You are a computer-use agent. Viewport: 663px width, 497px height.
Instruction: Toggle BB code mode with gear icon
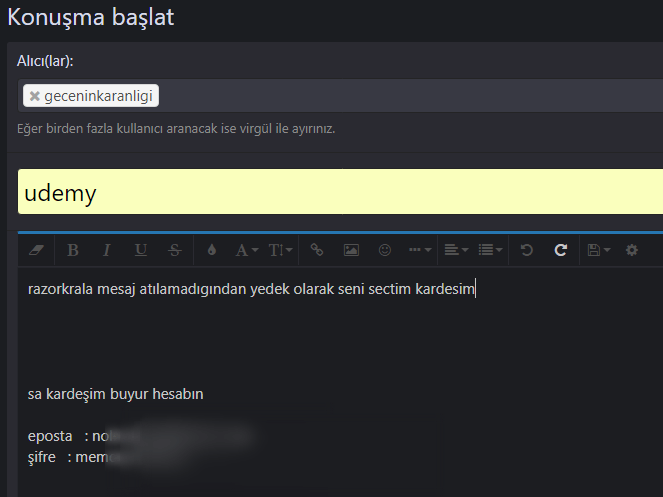632,250
